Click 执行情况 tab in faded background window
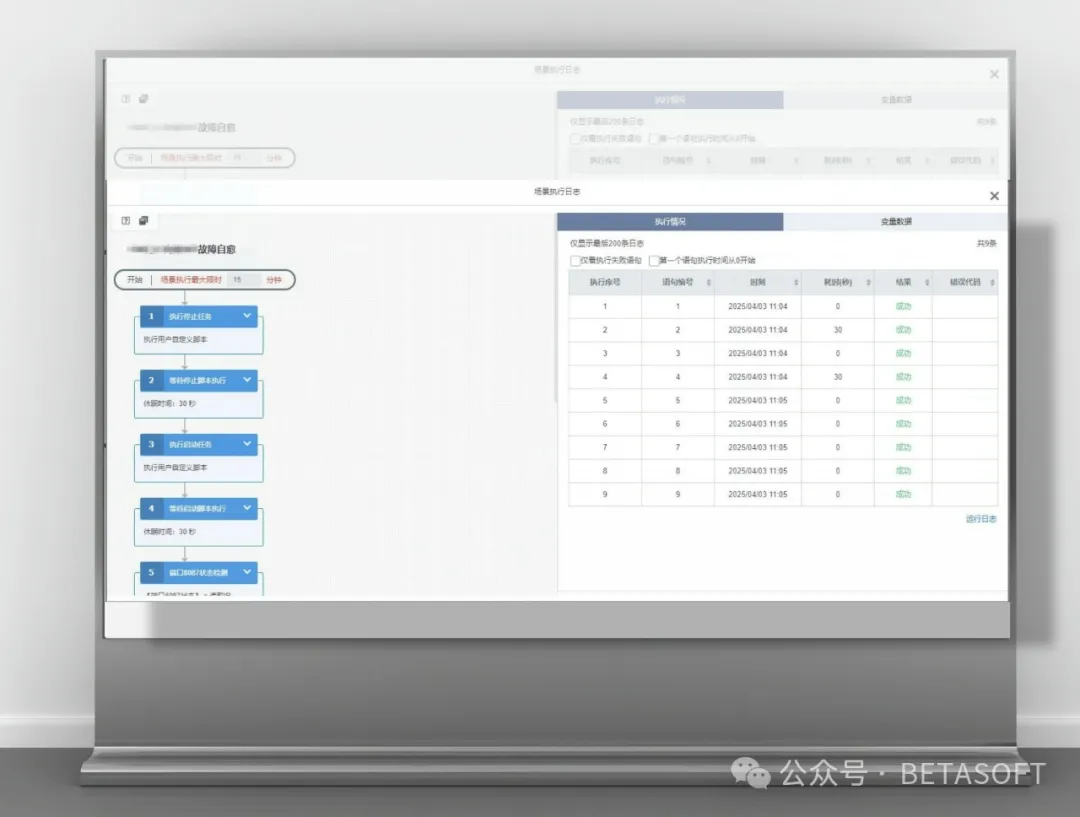 pyautogui.click(x=670, y=100)
